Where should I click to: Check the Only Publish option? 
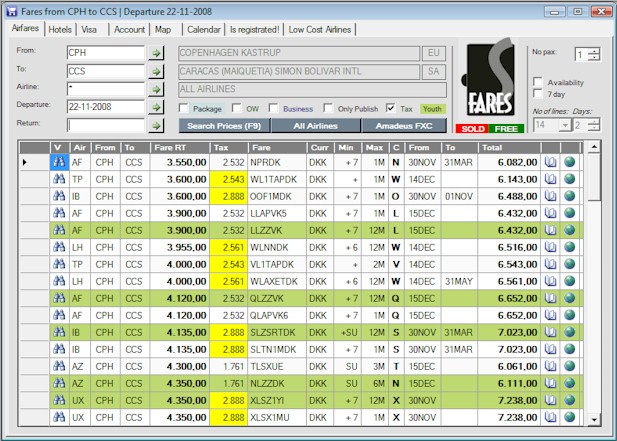[x=328, y=108]
